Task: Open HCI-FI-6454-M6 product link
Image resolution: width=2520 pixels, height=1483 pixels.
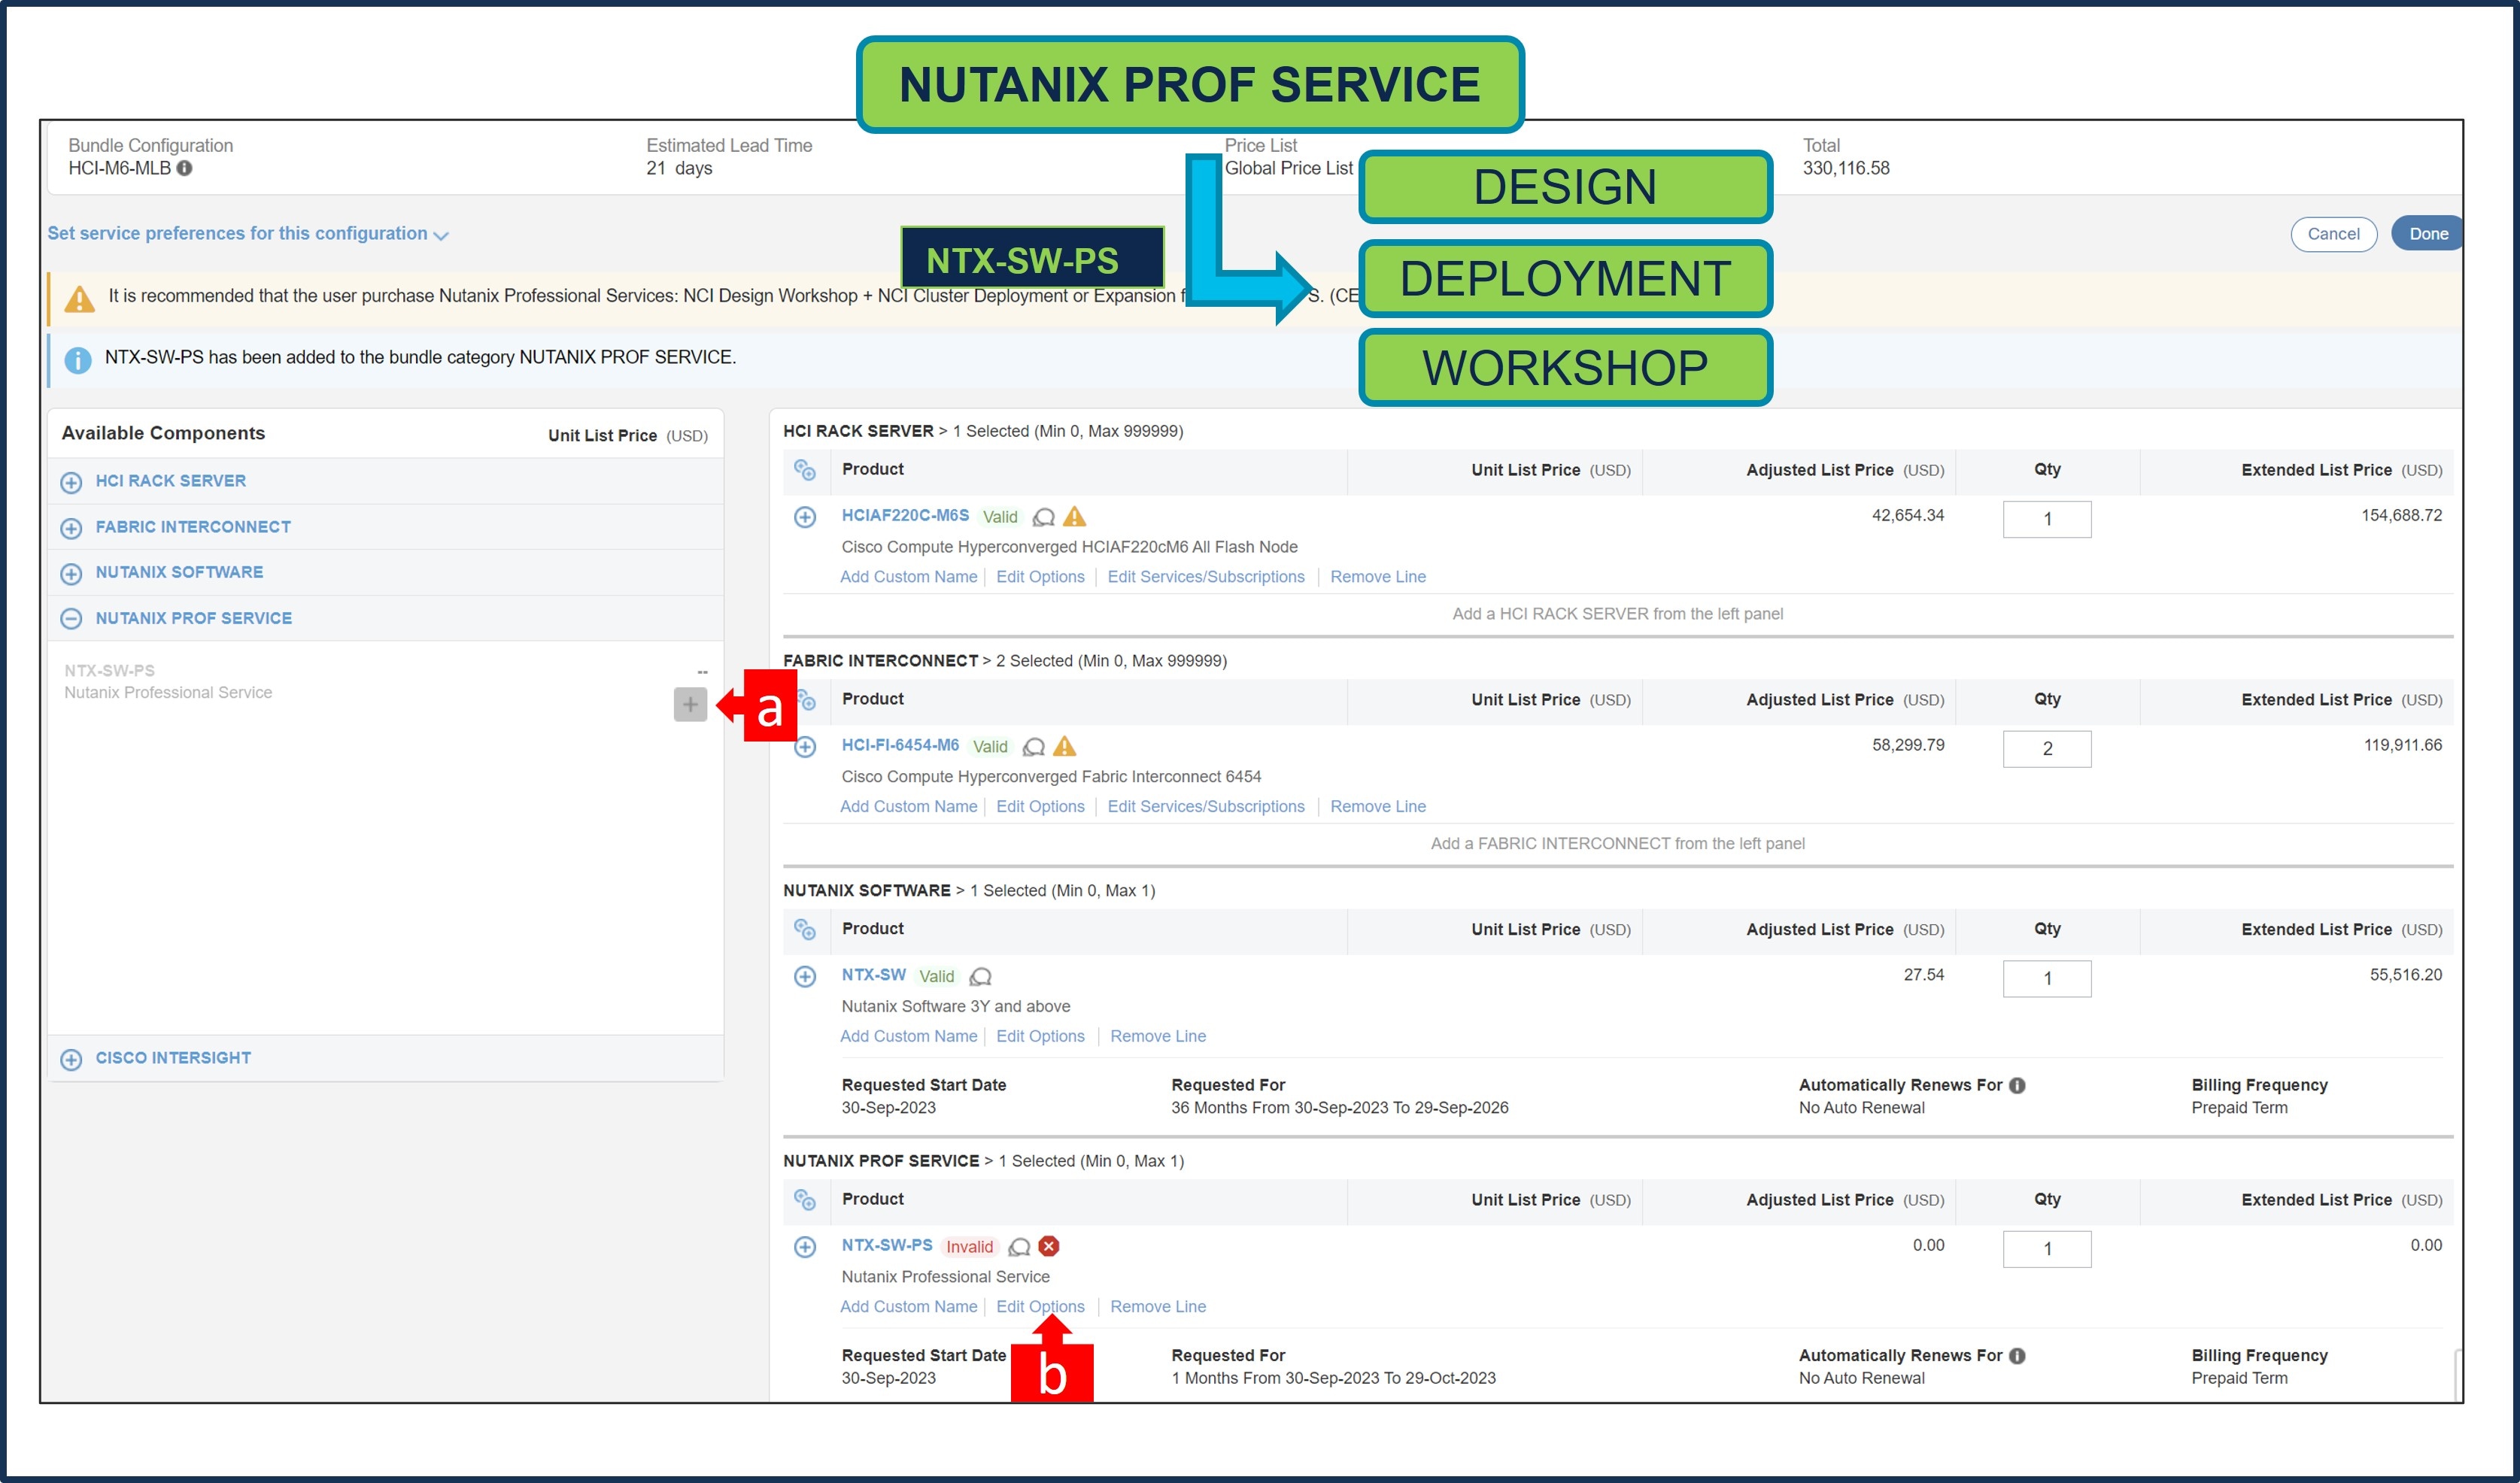Action: [x=900, y=745]
